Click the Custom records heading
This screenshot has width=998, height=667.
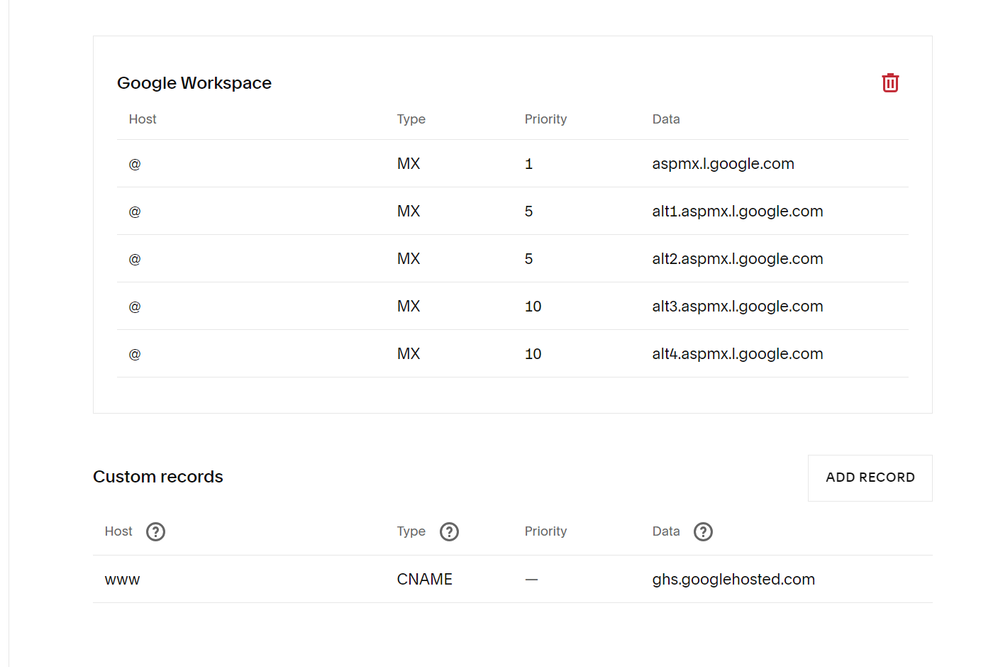tap(158, 477)
